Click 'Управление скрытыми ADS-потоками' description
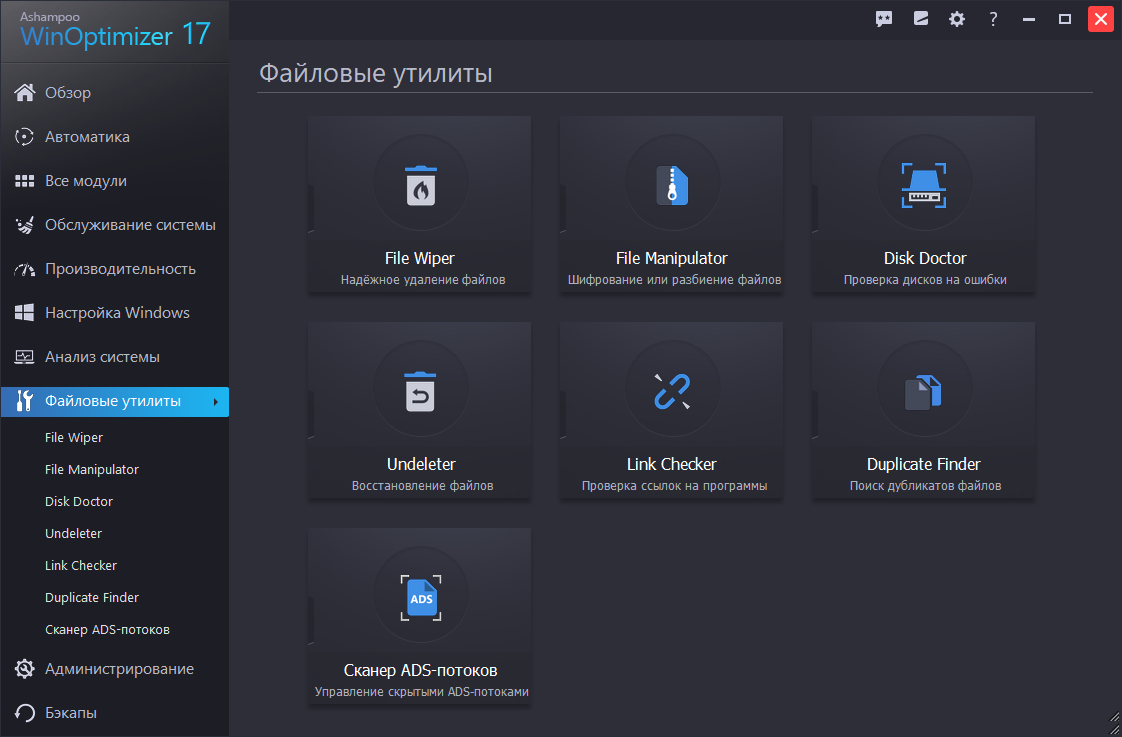Screen dimensions: 1122x737 click(x=421, y=692)
